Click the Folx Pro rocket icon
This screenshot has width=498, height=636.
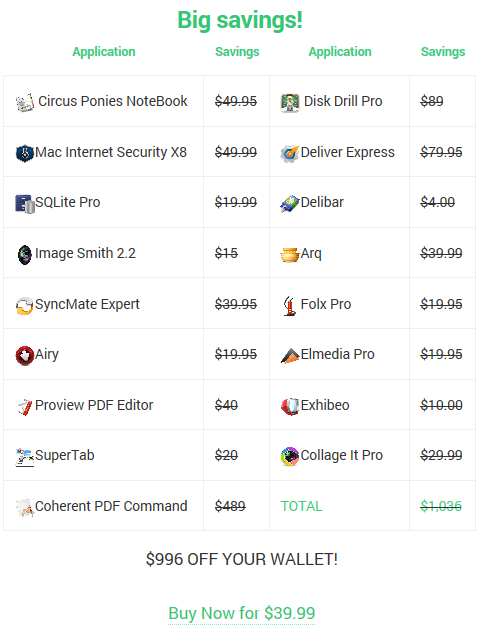point(290,305)
